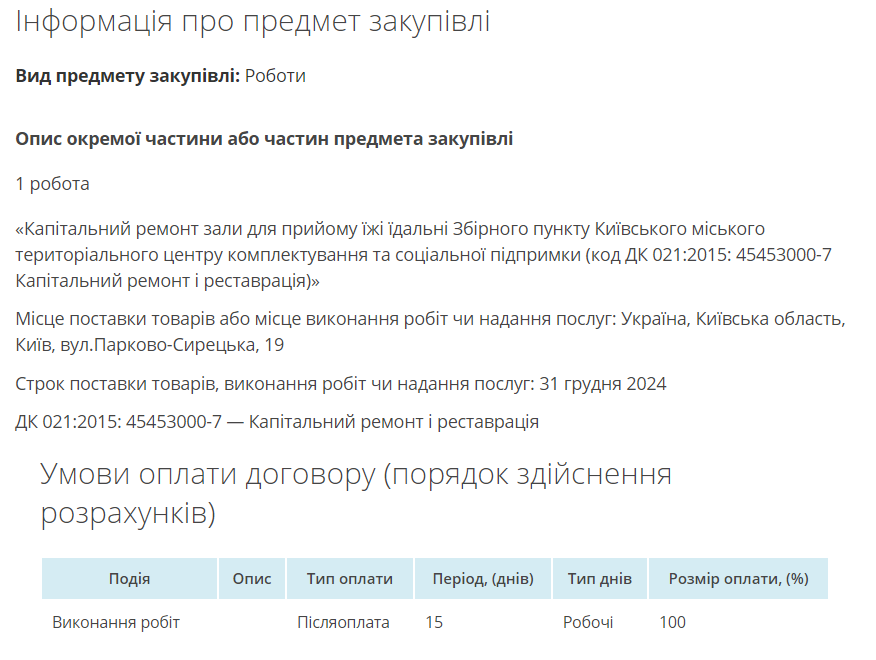The image size is (876, 660).
Task: Click the 'Післяоплата' payment type cell
Action: (x=343, y=622)
